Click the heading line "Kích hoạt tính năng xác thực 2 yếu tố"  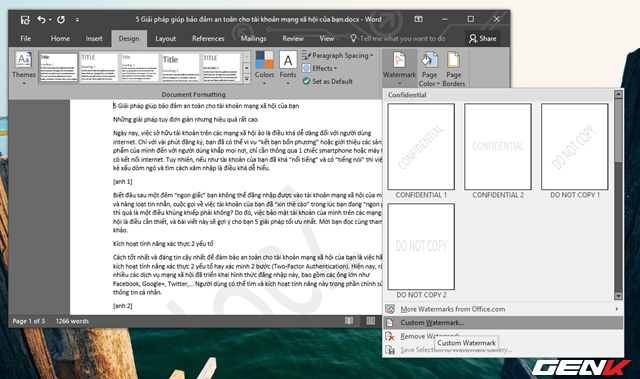[x=163, y=244]
